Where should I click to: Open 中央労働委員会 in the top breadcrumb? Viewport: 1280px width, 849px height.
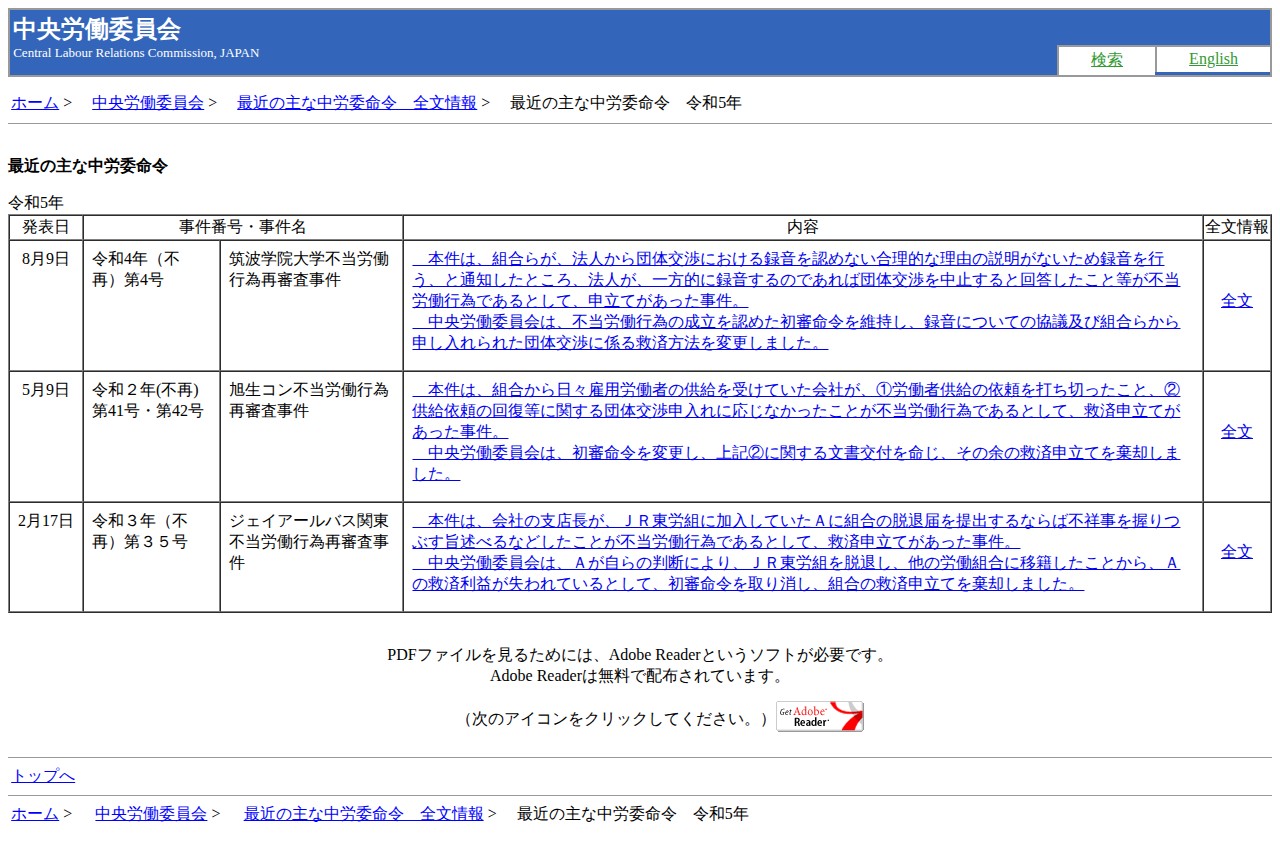click(148, 102)
